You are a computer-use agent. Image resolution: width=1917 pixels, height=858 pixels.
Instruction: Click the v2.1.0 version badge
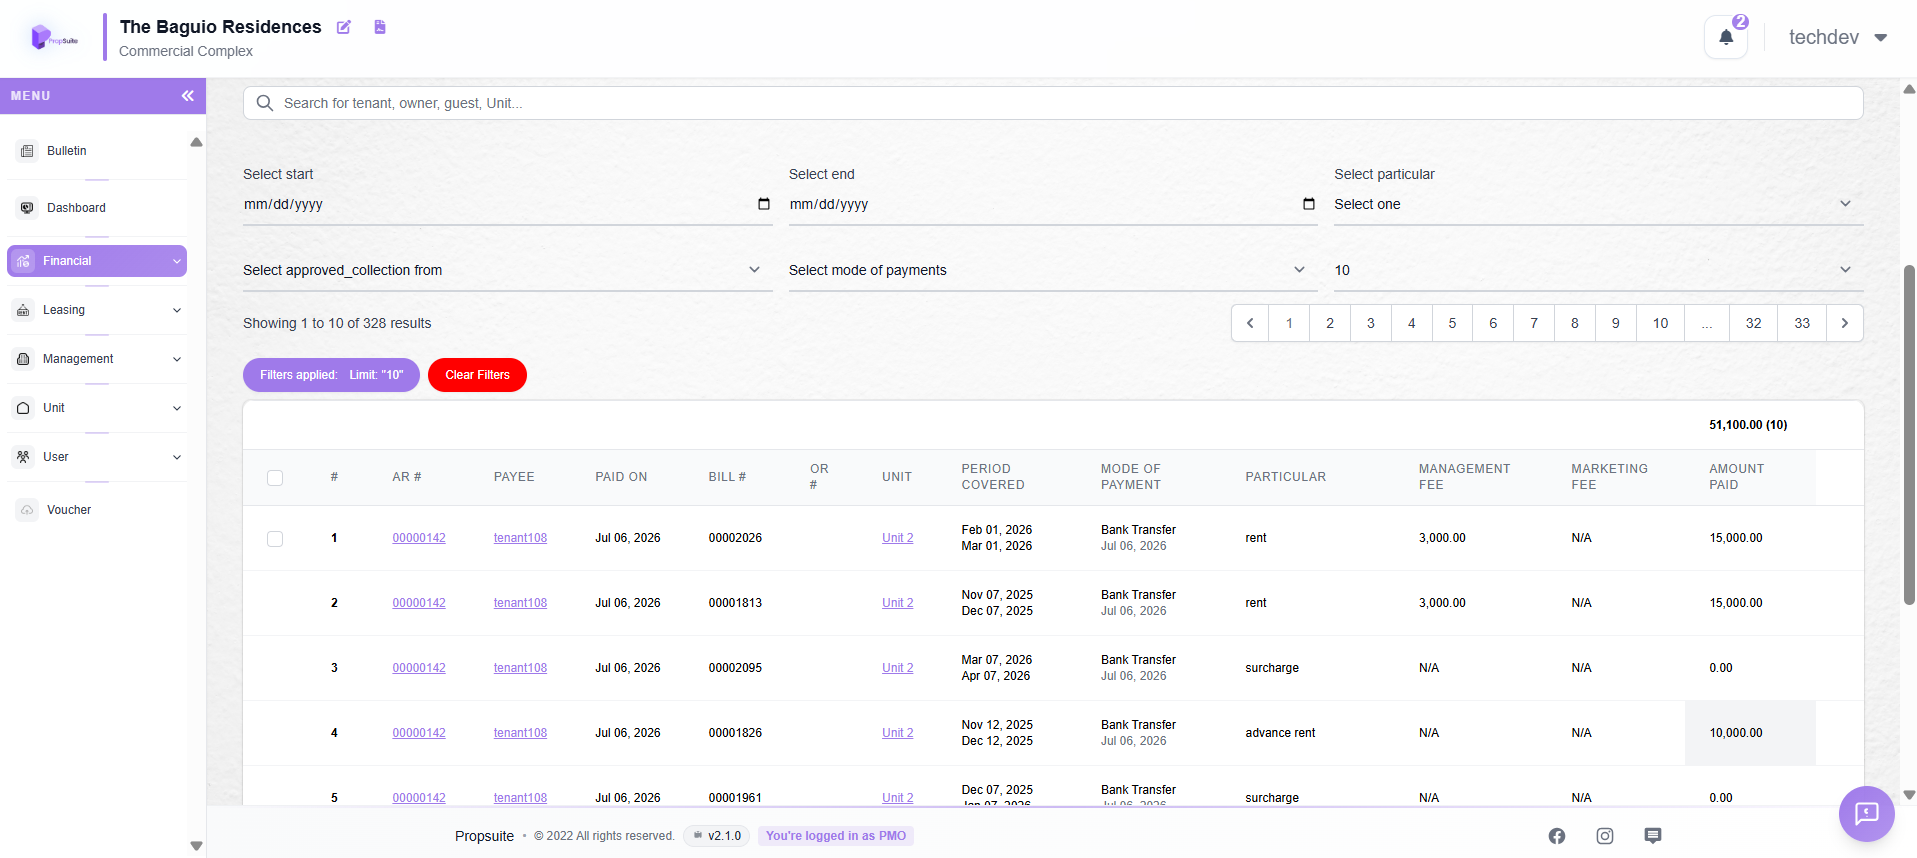coord(717,836)
